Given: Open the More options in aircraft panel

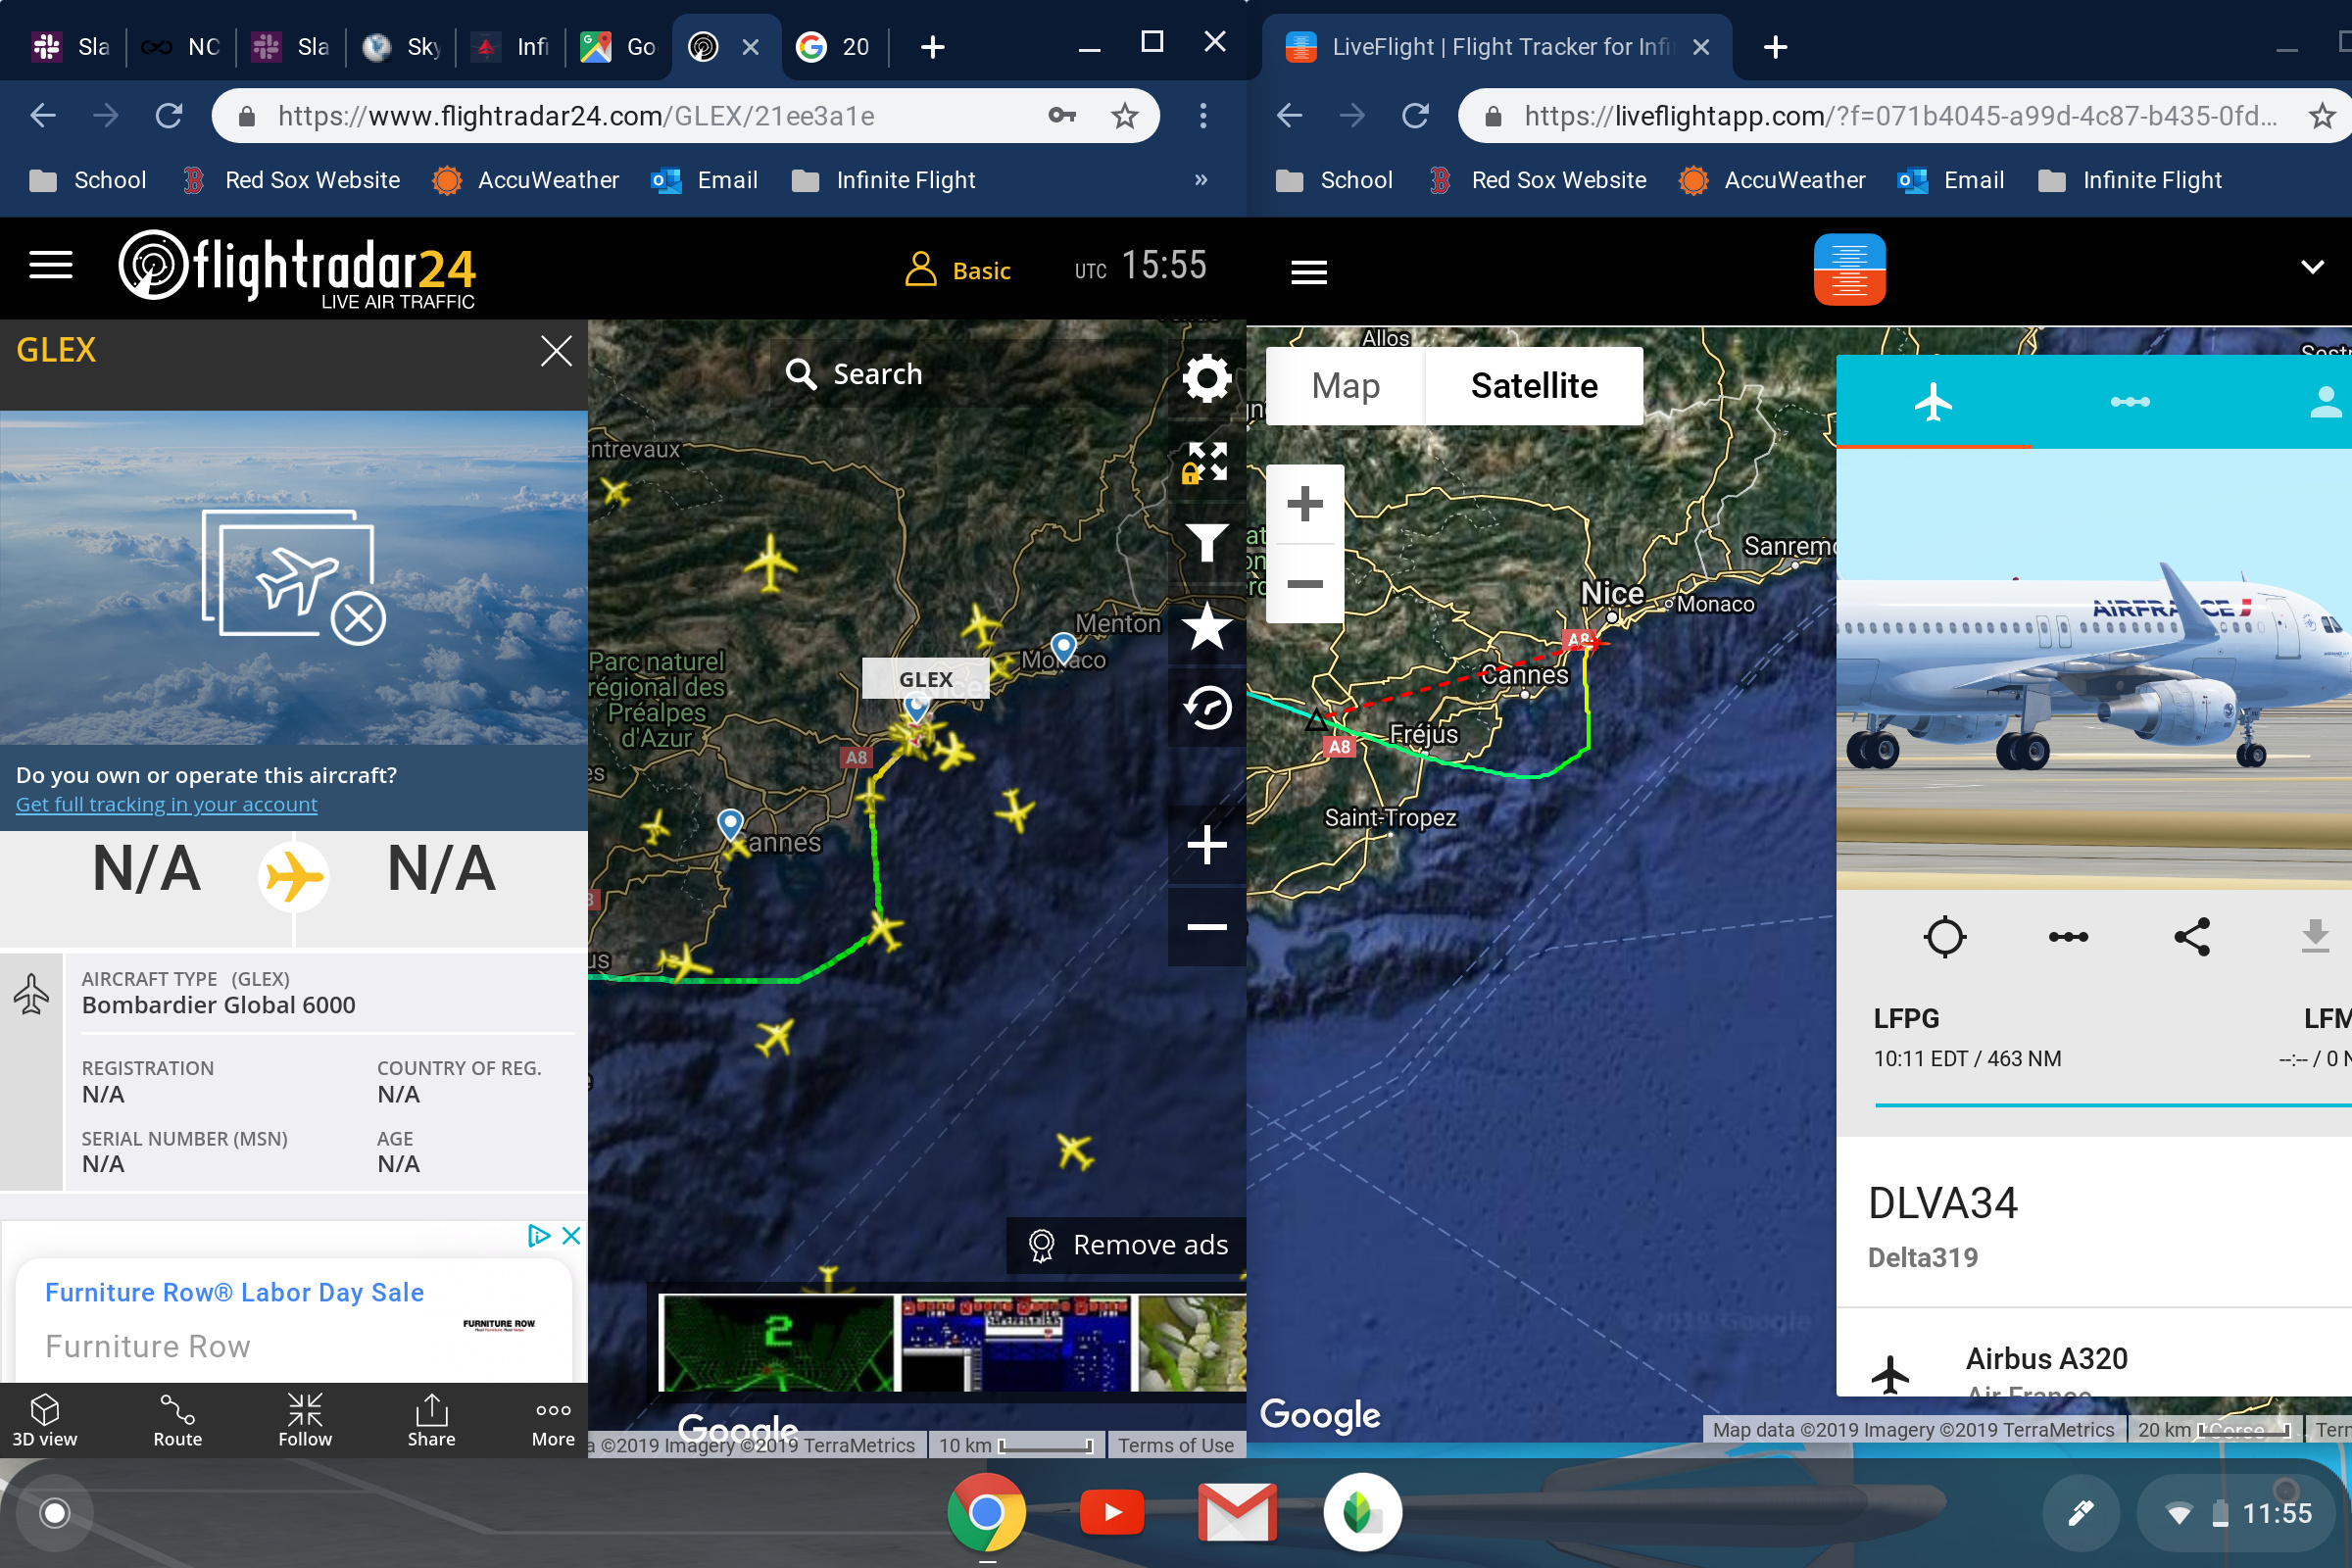Looking at the screenshot, I should (x=553, y=1420).
